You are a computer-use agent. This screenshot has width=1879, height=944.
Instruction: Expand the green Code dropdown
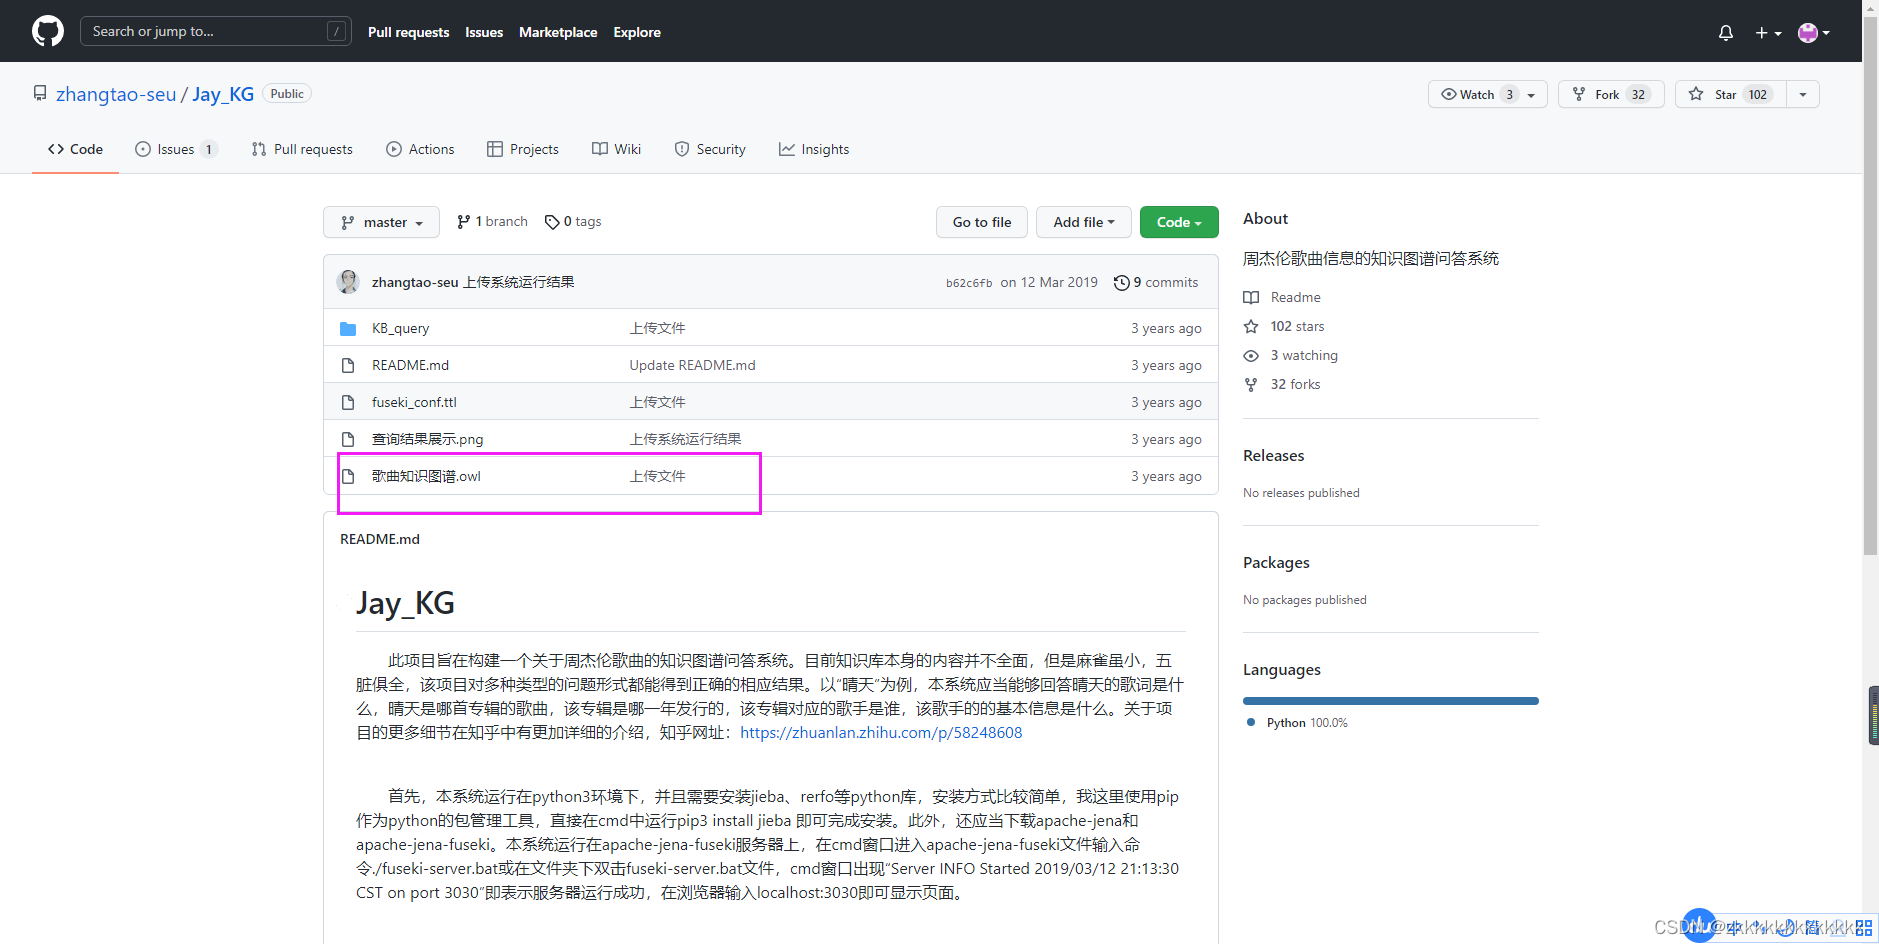click(1178, 222)
